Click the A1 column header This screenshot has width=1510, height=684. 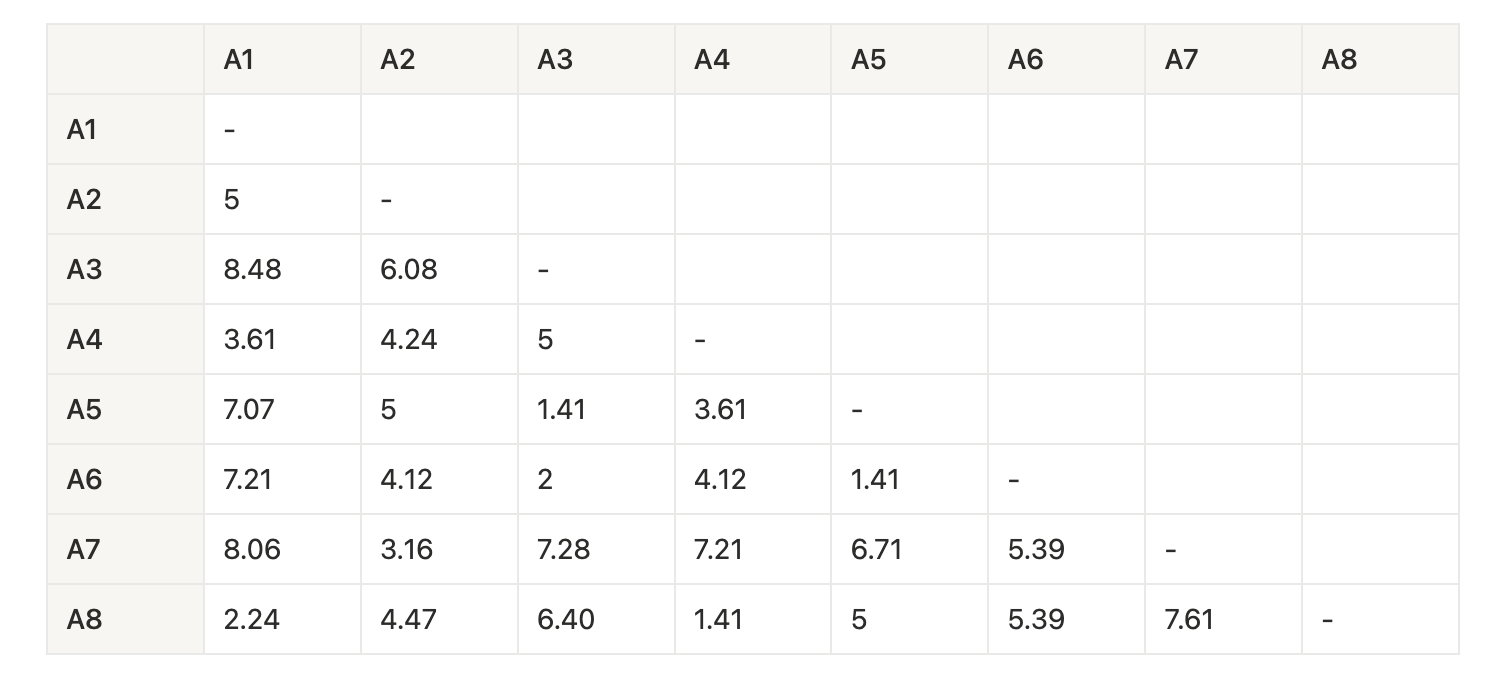[239, 60]
